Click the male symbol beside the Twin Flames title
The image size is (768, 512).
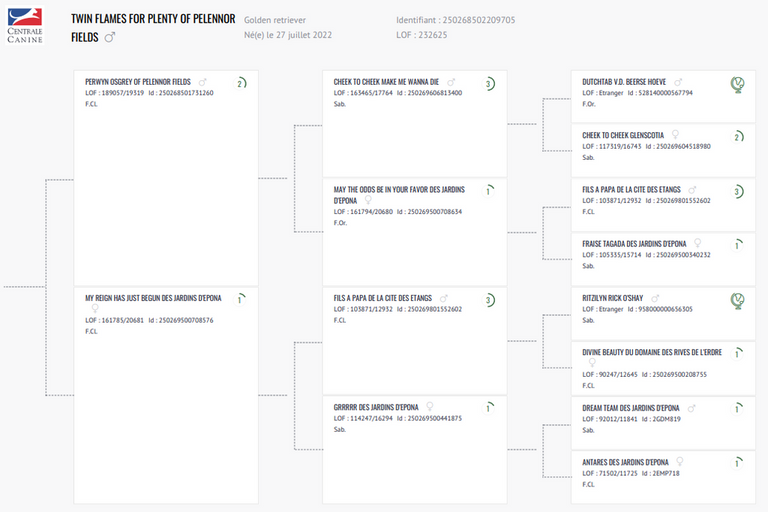pyautogui.click(x=110, y=37)
